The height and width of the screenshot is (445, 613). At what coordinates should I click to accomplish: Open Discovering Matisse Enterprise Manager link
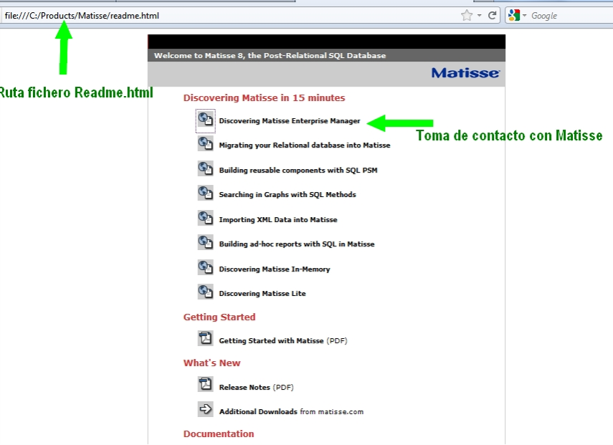289,121
